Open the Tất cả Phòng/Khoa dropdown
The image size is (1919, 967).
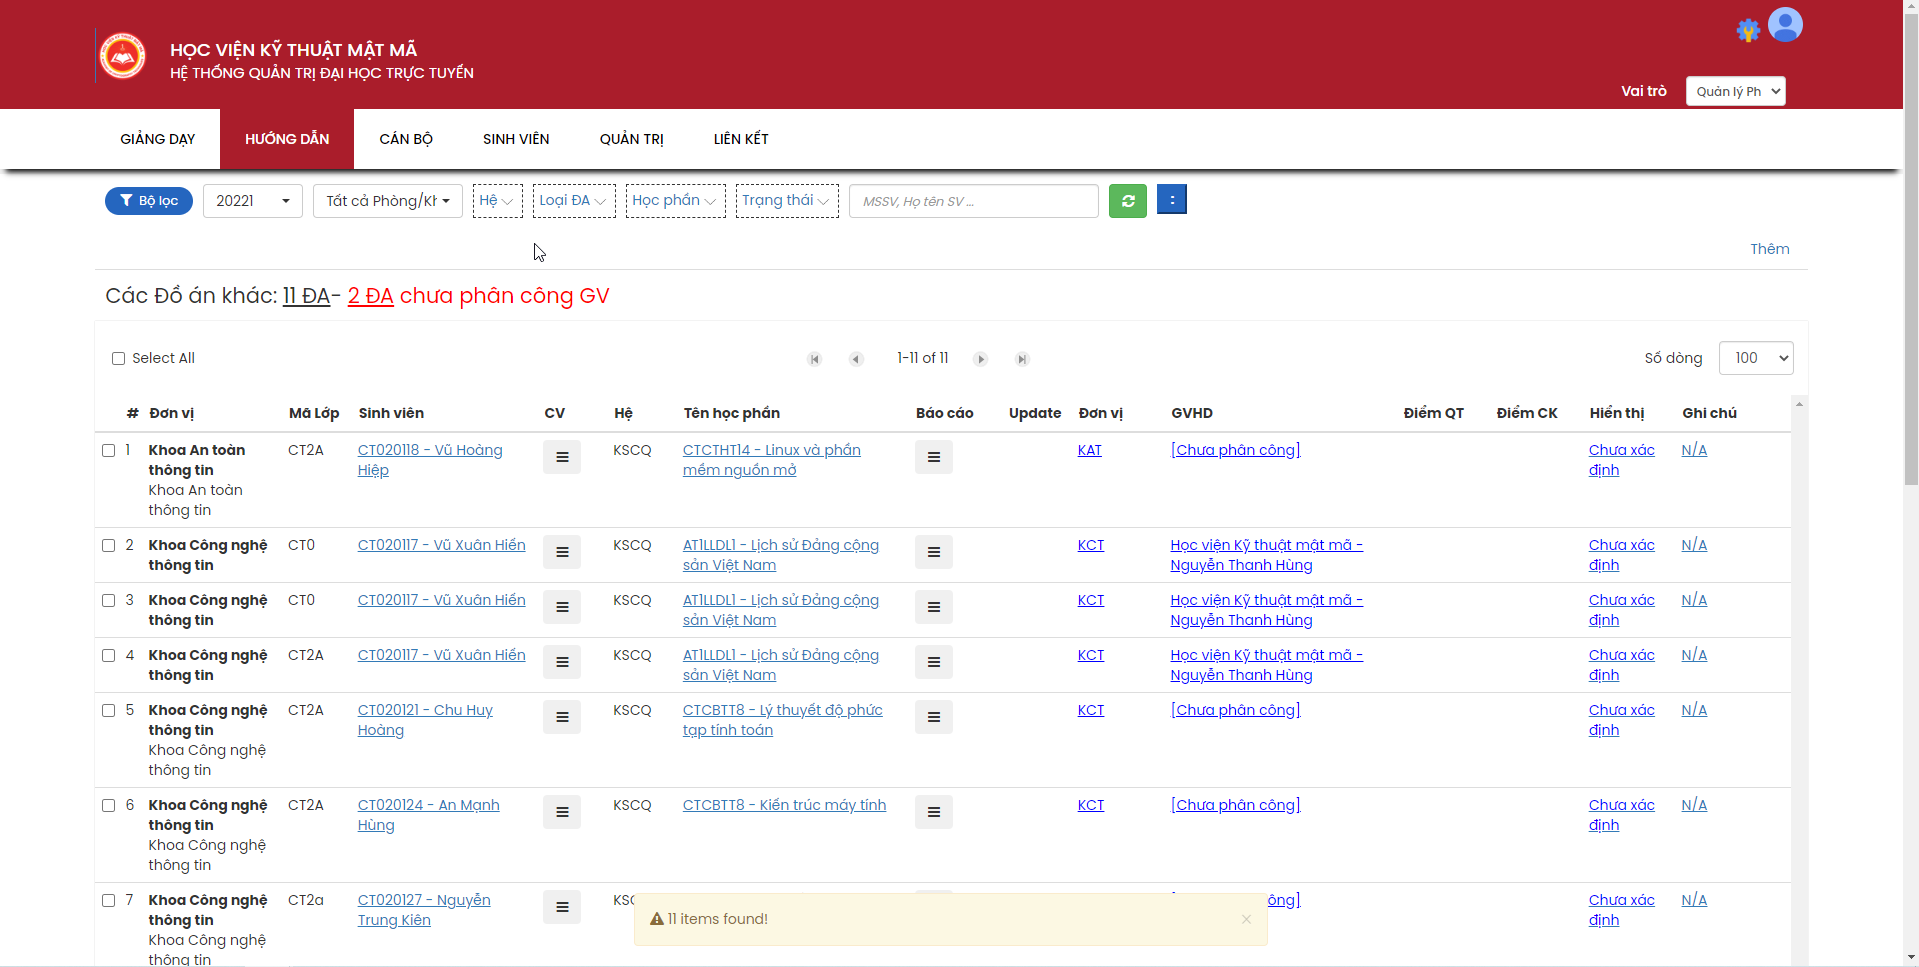tap(388, 201)
